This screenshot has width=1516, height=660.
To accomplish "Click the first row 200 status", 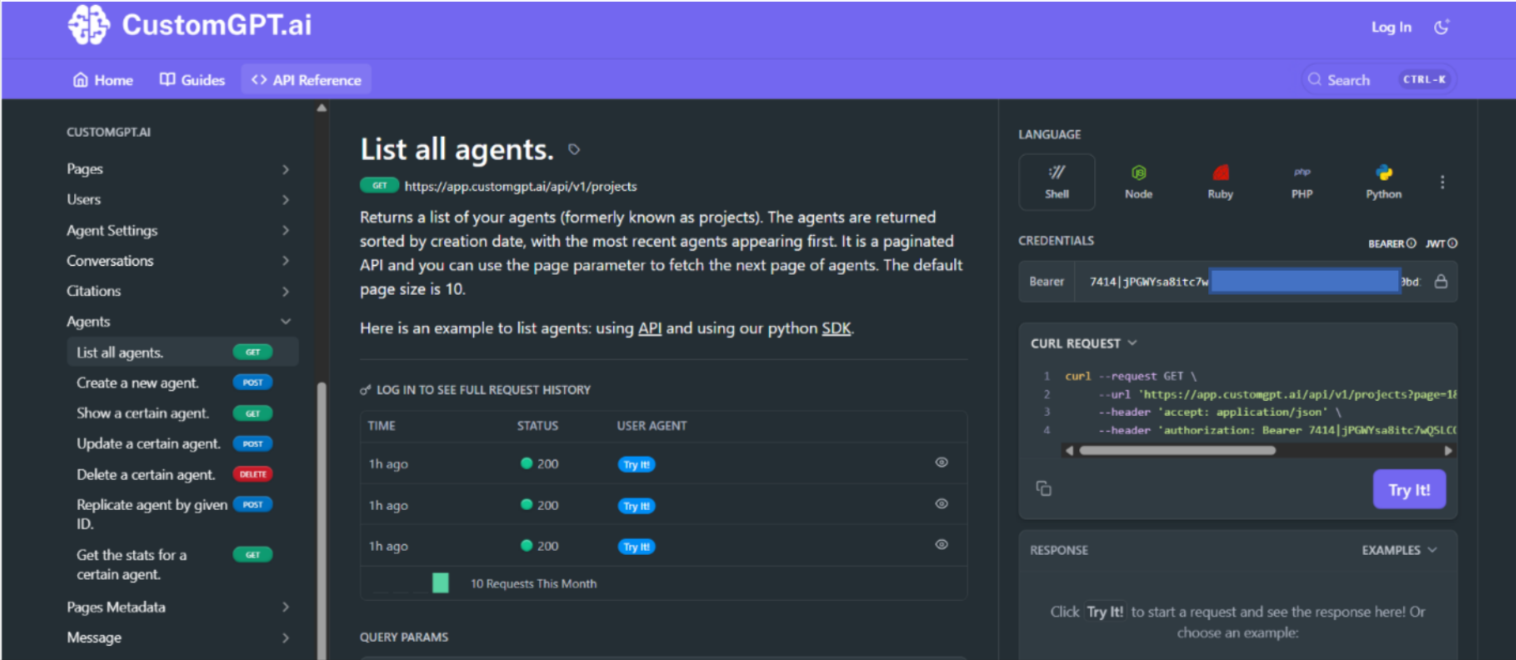I will click(x=540, y=464).
